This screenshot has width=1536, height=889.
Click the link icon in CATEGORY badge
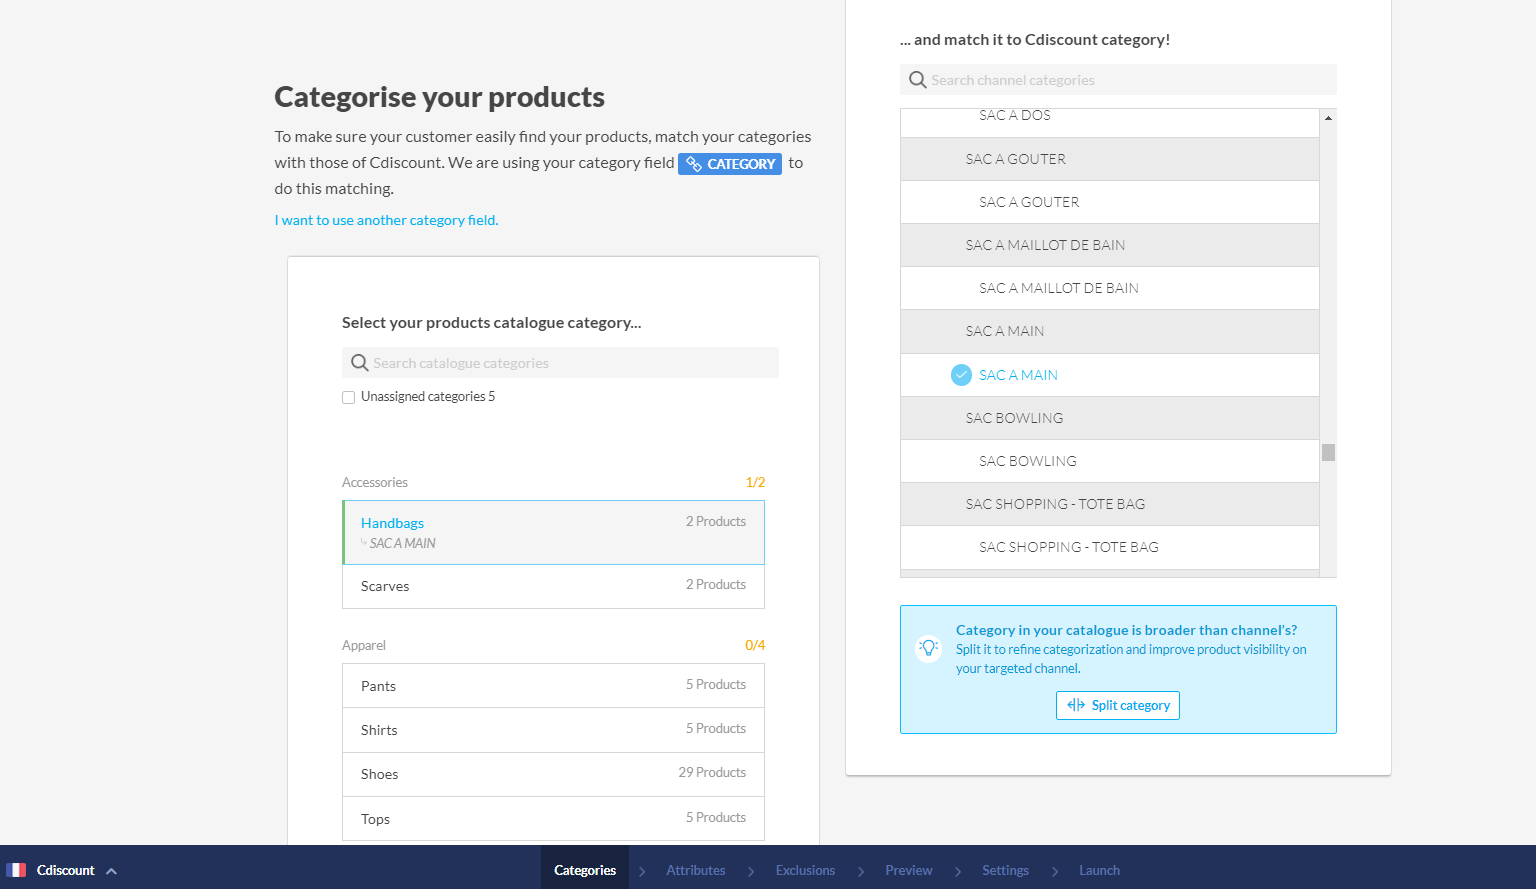(694, 164)
